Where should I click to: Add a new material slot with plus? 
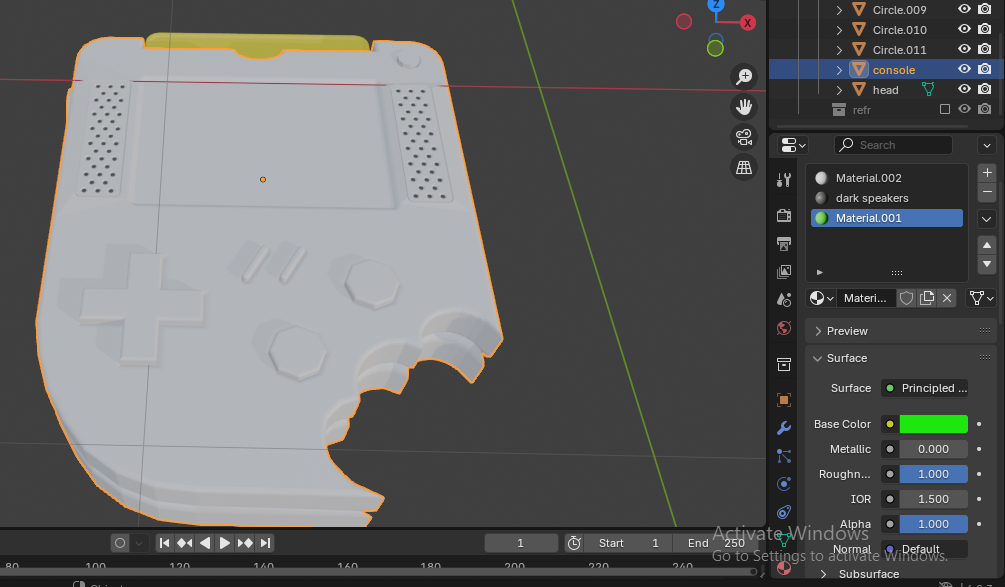[x=987, y=172]
